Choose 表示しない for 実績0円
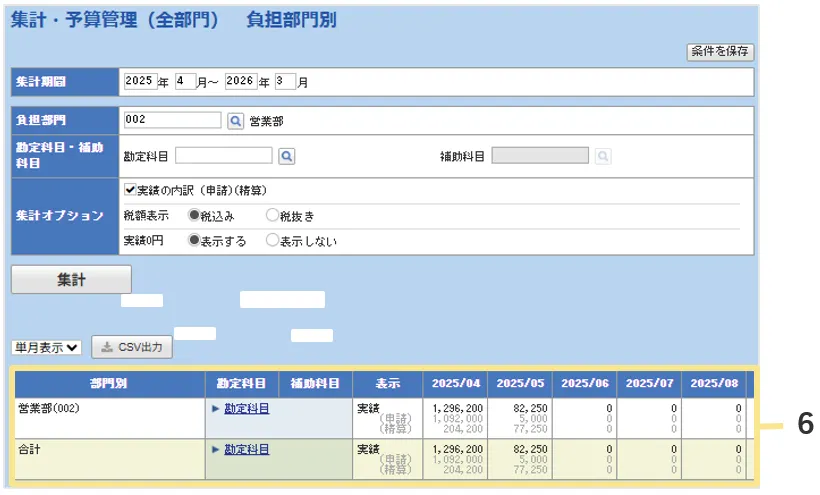The image size is (820, 495). click(x=272, y=240)
